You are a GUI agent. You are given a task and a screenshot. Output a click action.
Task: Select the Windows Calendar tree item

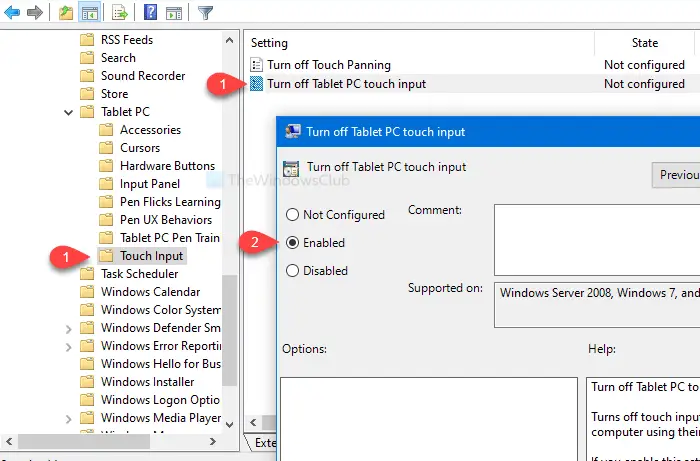pos(150,291)
